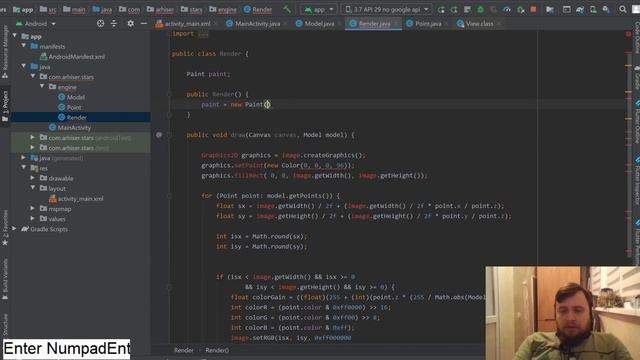Collapse the app module tree node
This screenshot has width=640, height=360.
(x=15, y=36)
